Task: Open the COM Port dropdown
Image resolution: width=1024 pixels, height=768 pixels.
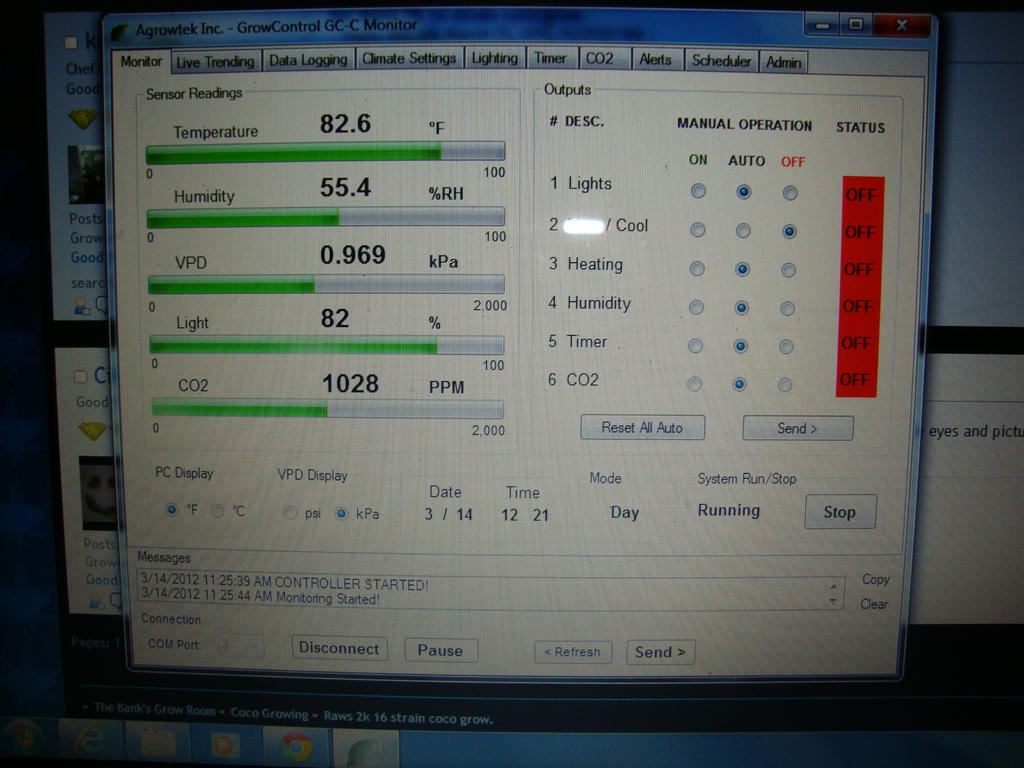Action: [x=241, y=645]
